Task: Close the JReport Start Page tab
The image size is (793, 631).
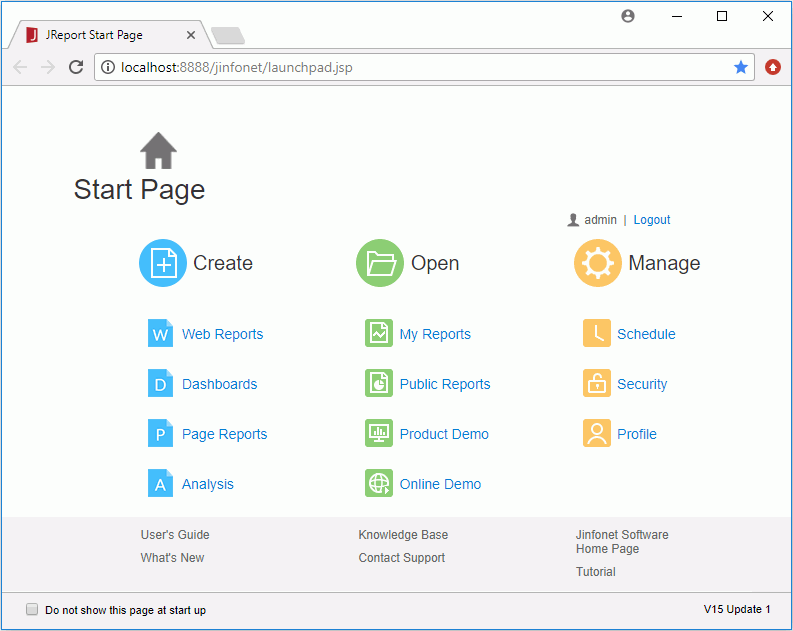Action: pyautogui.click(x=191, y=35)
